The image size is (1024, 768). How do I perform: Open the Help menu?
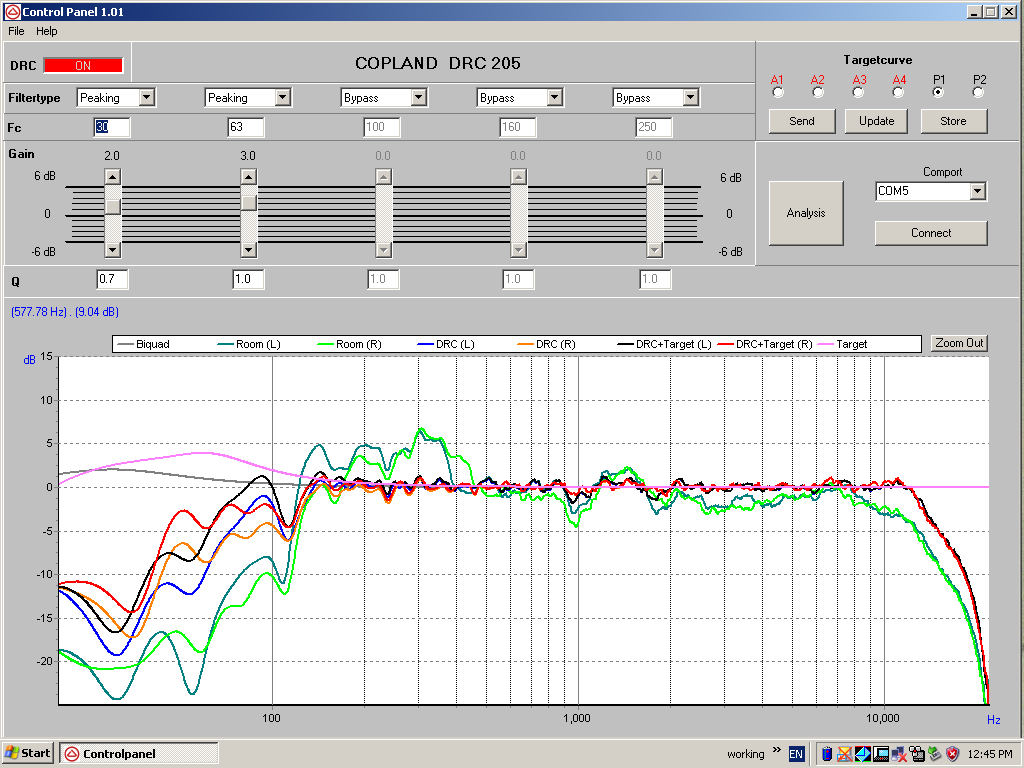pos(46,31)
